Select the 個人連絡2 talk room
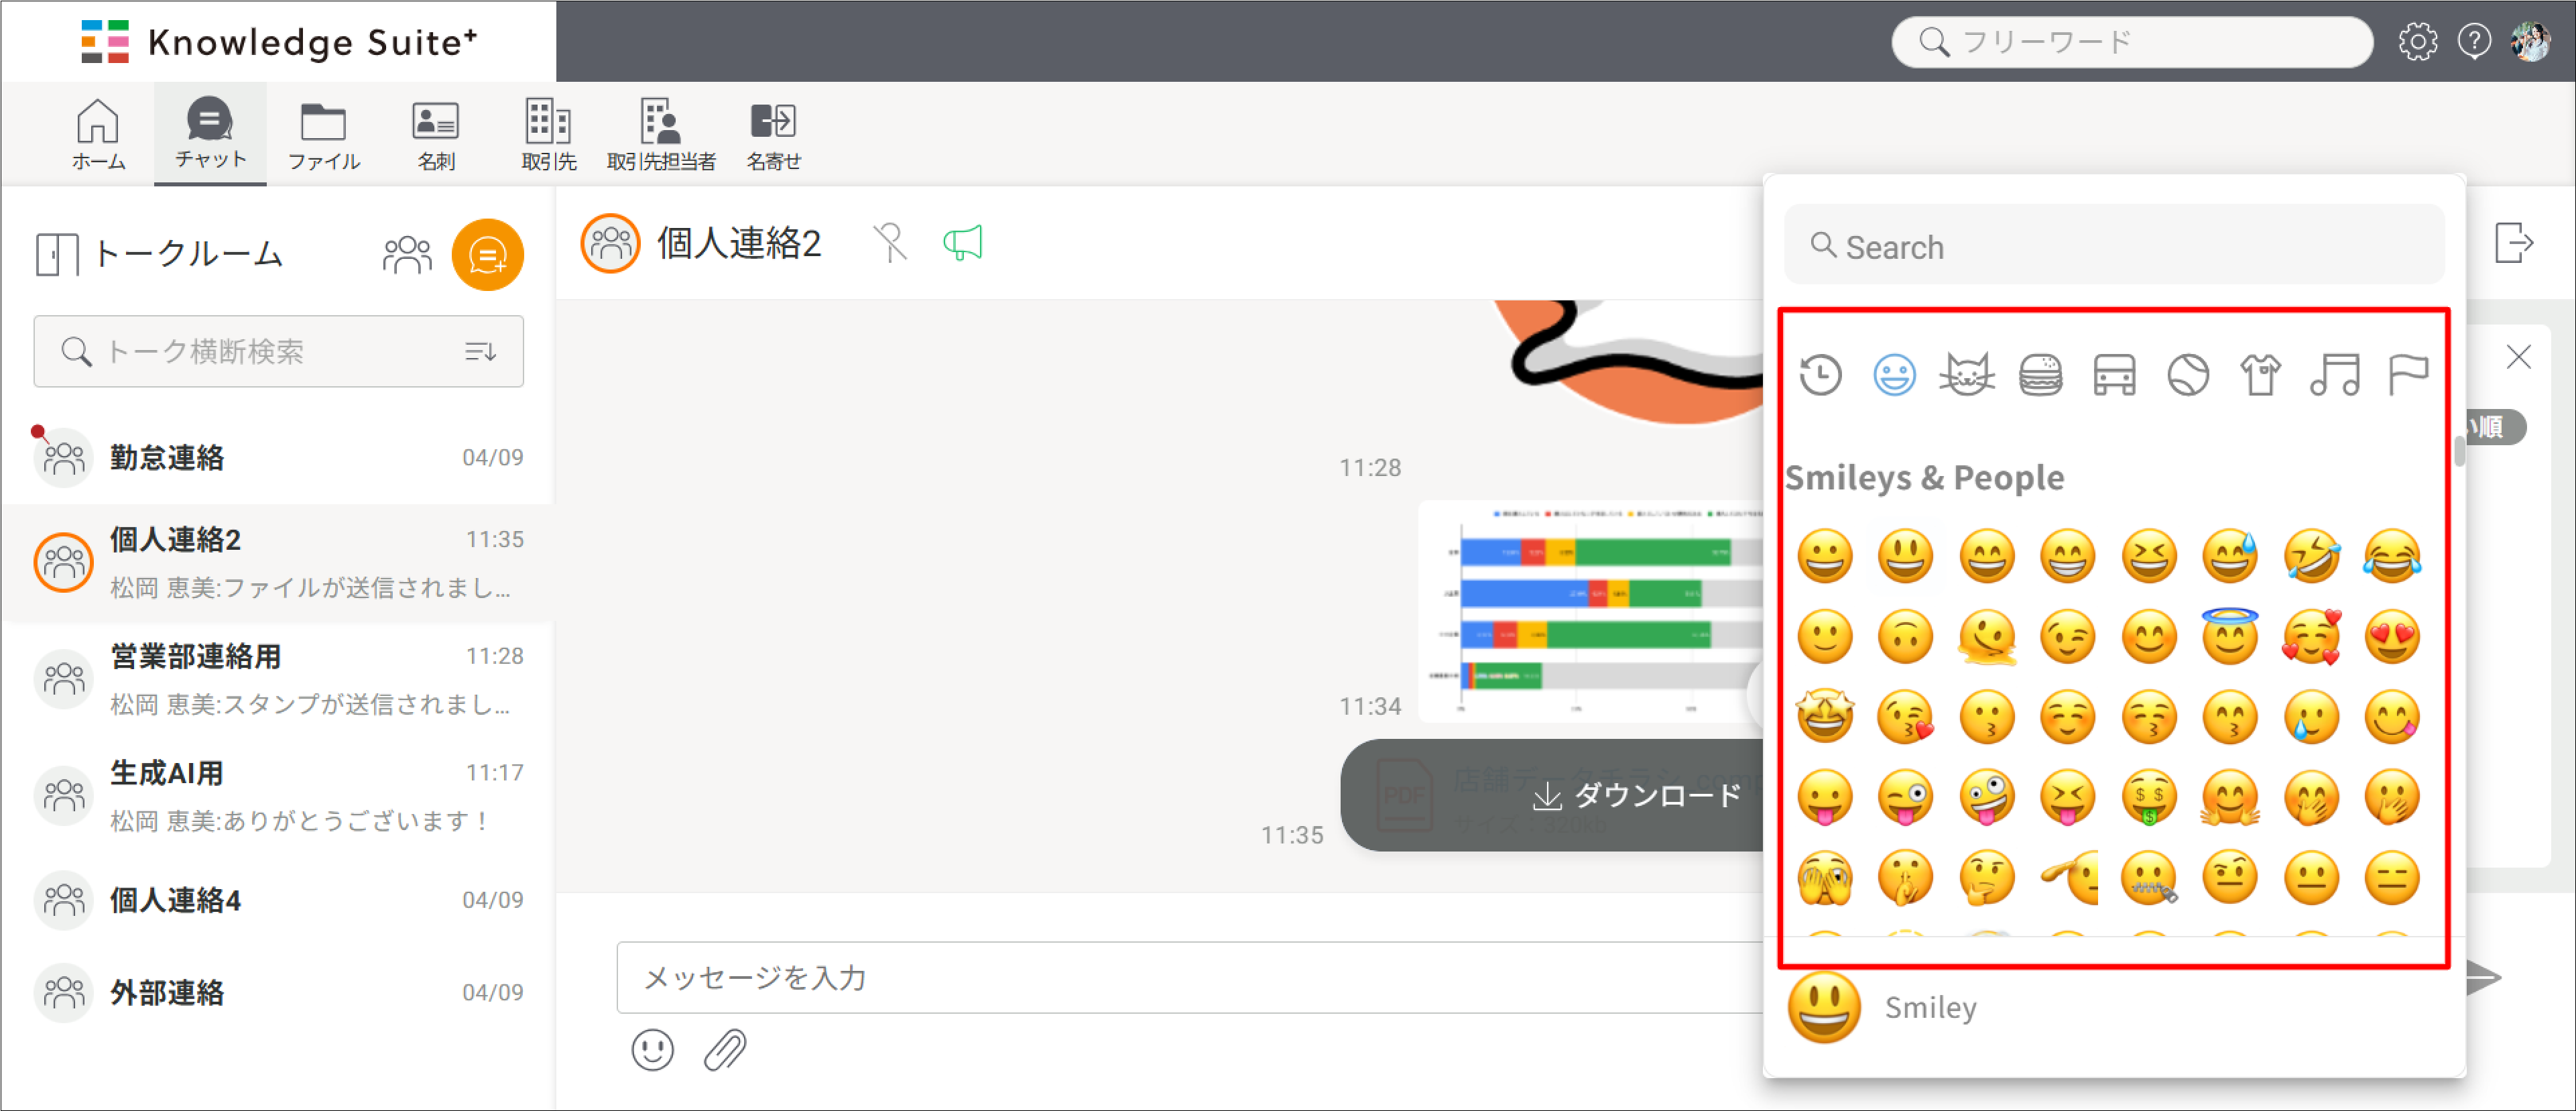Viewport: 2576px width, 1111px height. tap(278, 563)
